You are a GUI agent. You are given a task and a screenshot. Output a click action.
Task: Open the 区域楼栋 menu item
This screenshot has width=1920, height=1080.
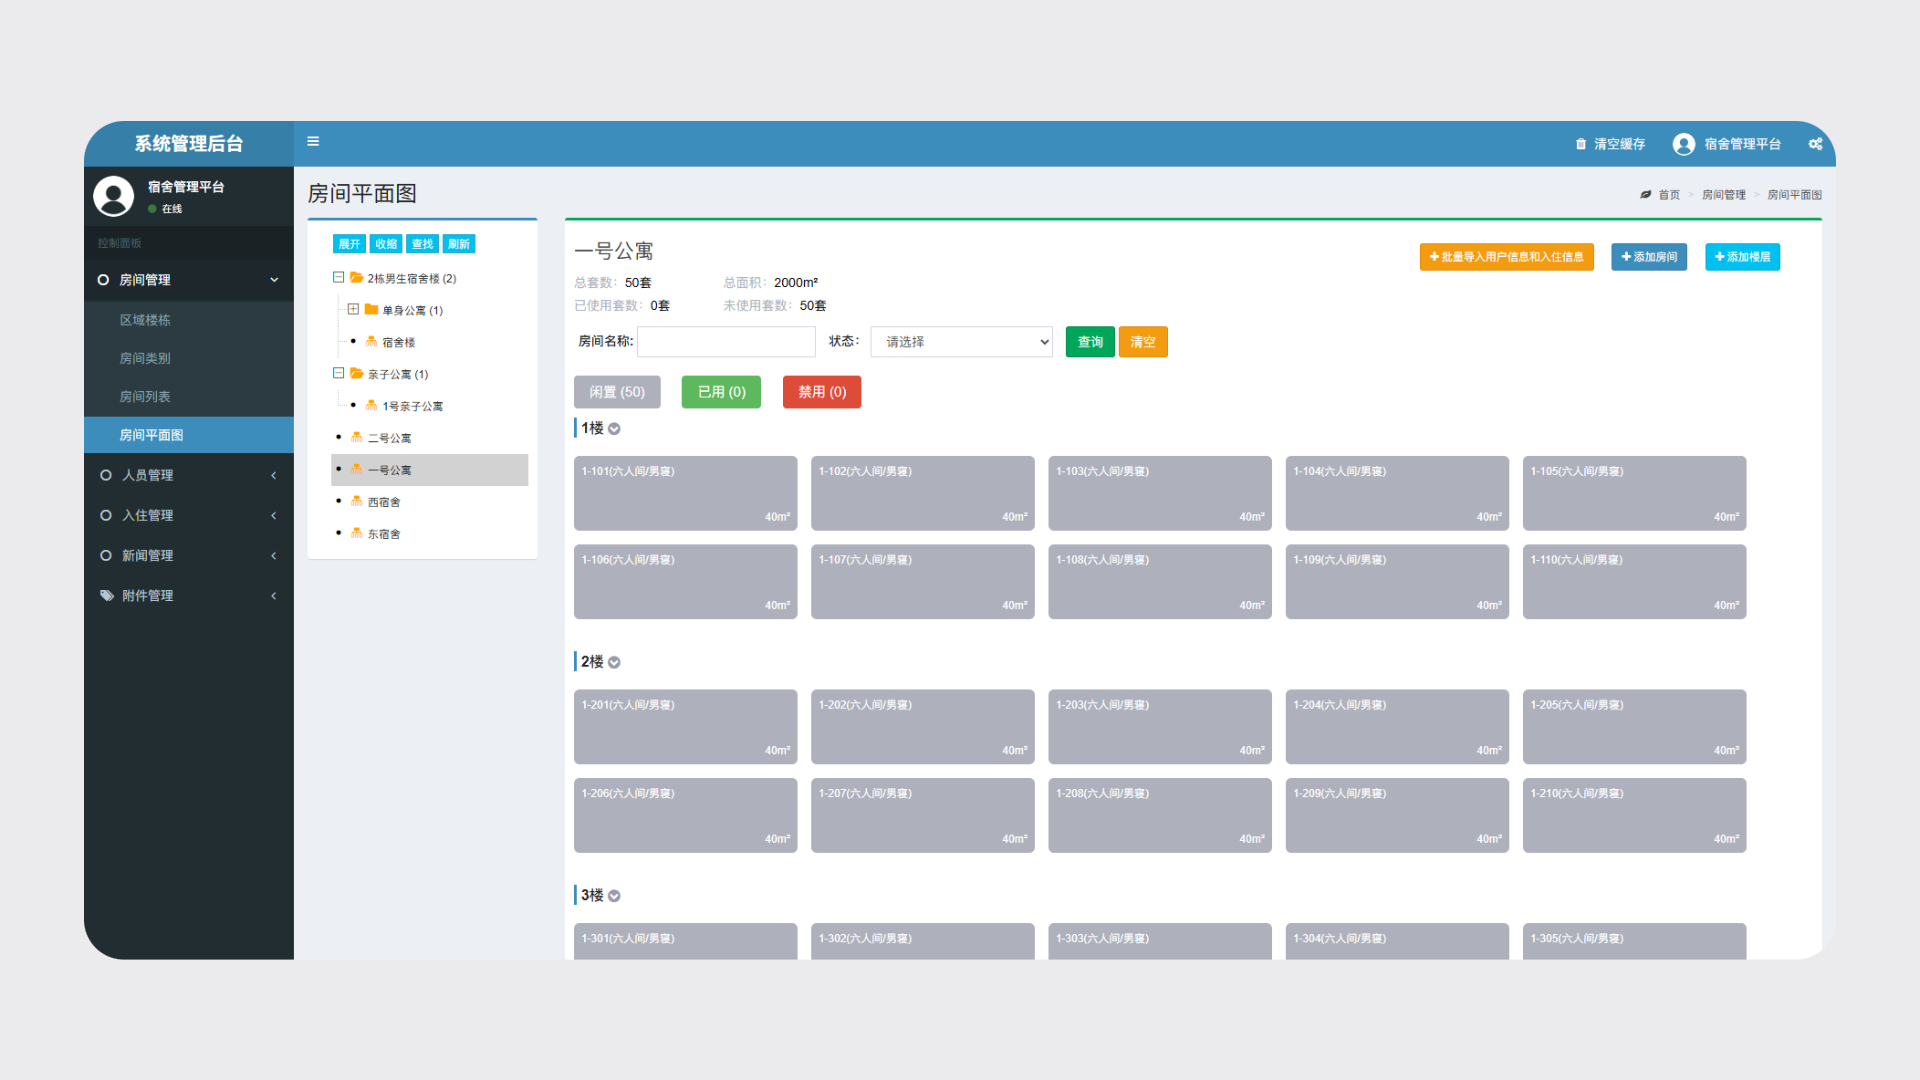coord(145,320)
